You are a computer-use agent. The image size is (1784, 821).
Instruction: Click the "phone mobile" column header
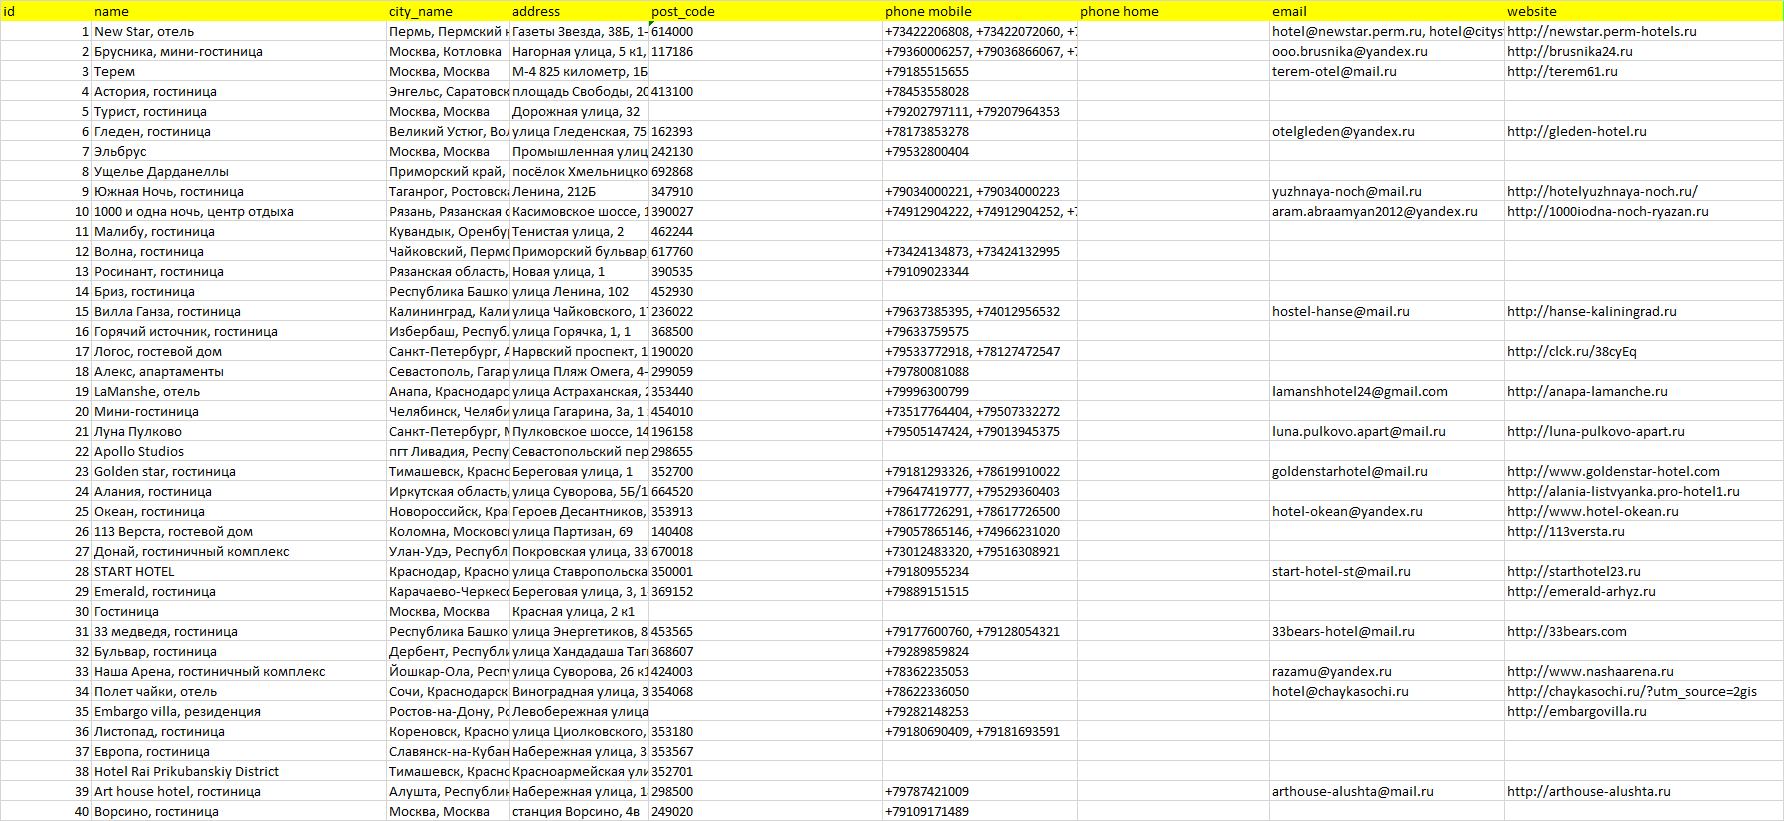pyautogui.click(x=928, y=11)
